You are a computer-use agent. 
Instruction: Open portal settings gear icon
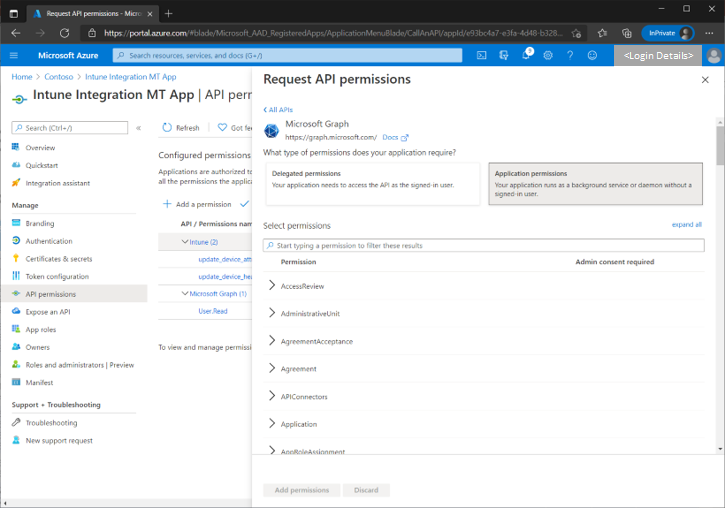coord(548,55)
